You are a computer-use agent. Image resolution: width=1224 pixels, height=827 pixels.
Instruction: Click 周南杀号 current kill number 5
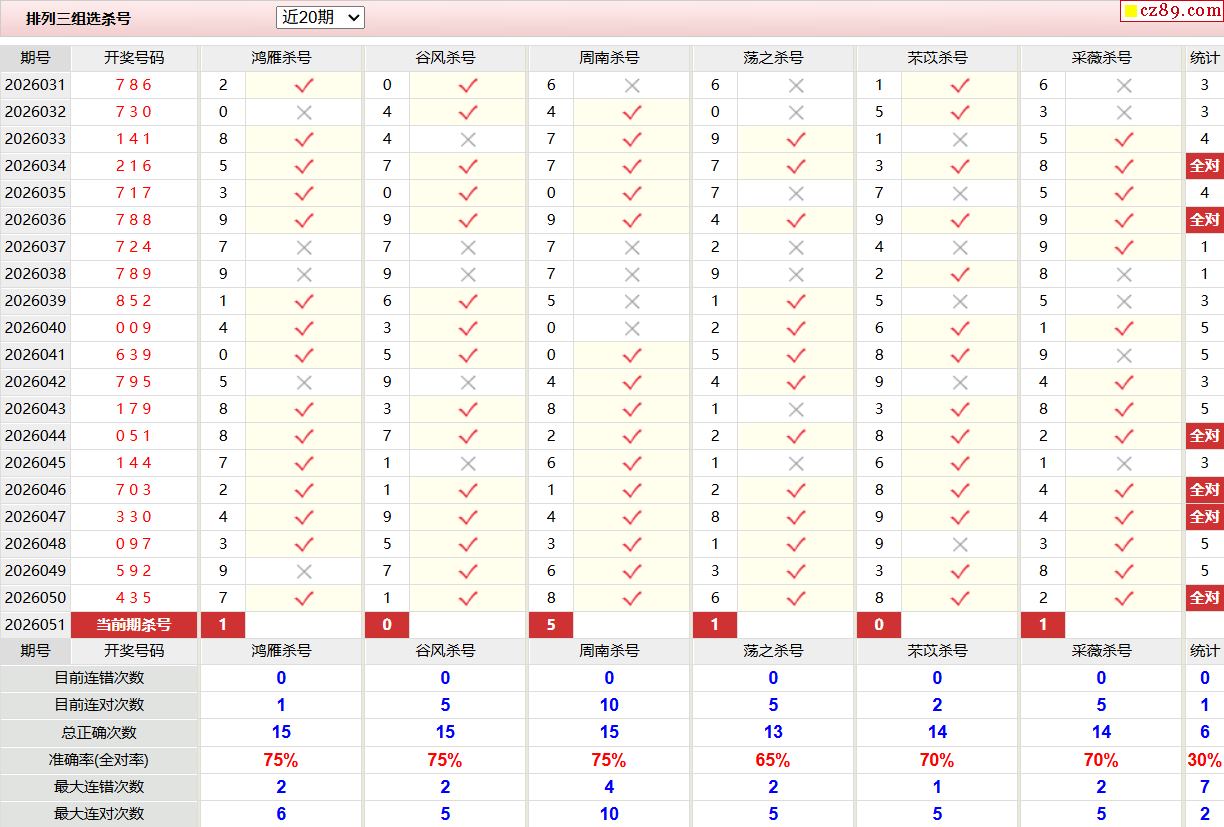[x=551, y=625]
